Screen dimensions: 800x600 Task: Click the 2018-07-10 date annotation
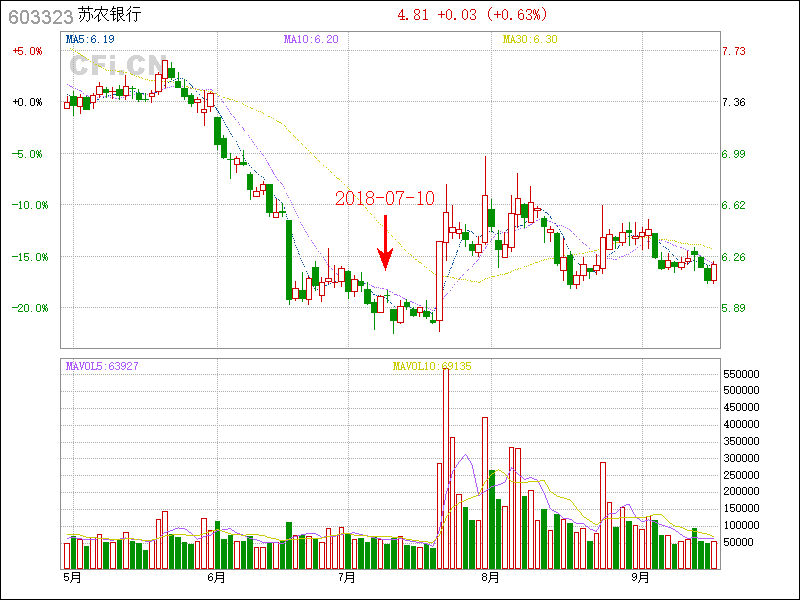point(385,198)
